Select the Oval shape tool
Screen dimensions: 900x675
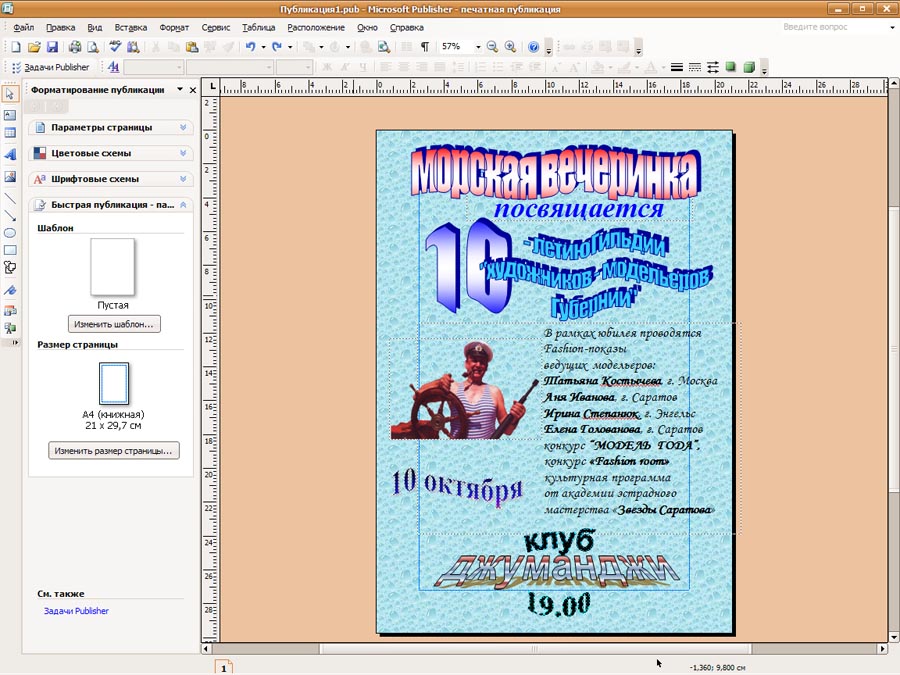(x=10, y=233)
